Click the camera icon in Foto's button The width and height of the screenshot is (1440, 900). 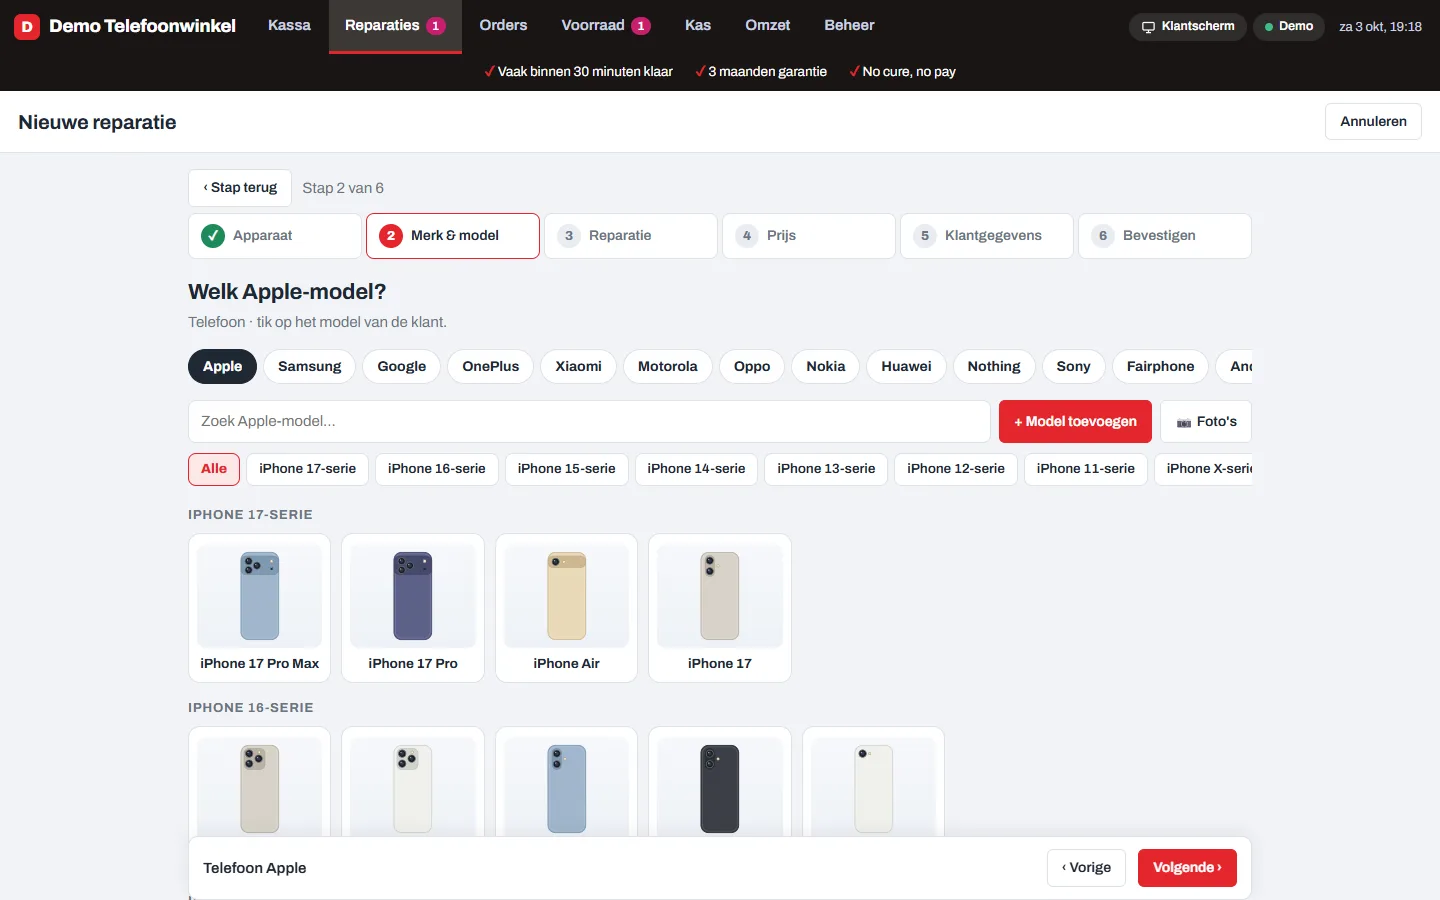1184,423
